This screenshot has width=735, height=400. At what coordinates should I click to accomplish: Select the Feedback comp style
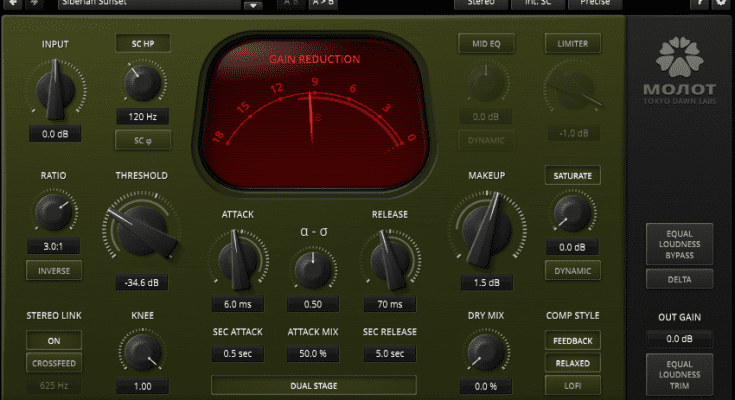click(572, 341)
